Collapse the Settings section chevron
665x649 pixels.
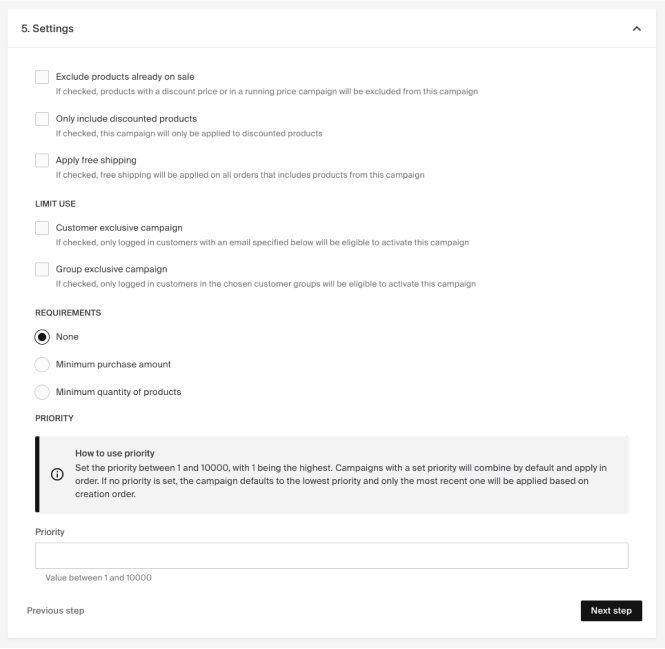[x=637, y=29]
